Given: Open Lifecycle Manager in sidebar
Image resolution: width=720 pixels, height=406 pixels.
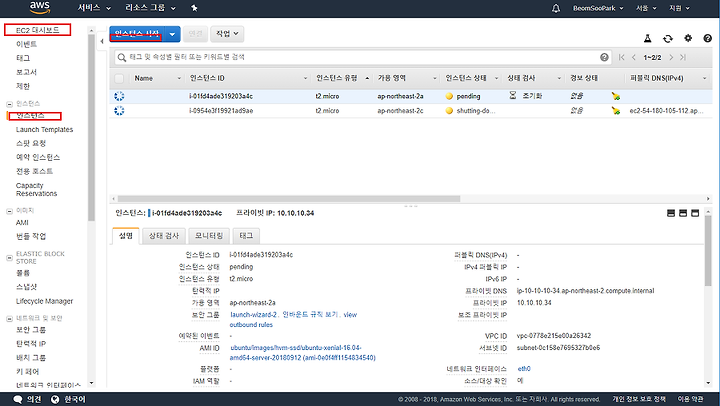Looking at the screenshot, I should tap(45, 301).
